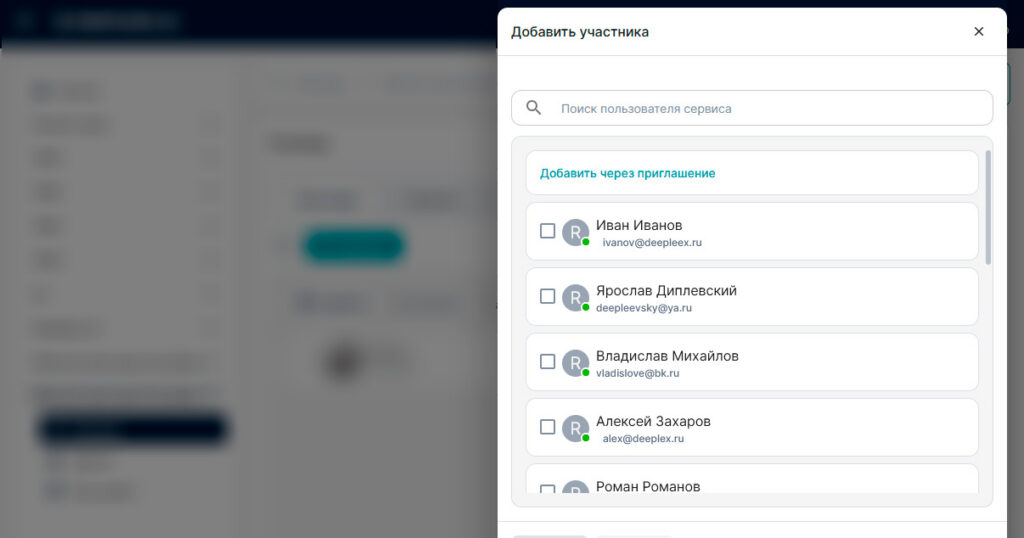This screenshot has height=538, width=1024.
Task: Click the search magnifier icon
Action: click(534, 108)
